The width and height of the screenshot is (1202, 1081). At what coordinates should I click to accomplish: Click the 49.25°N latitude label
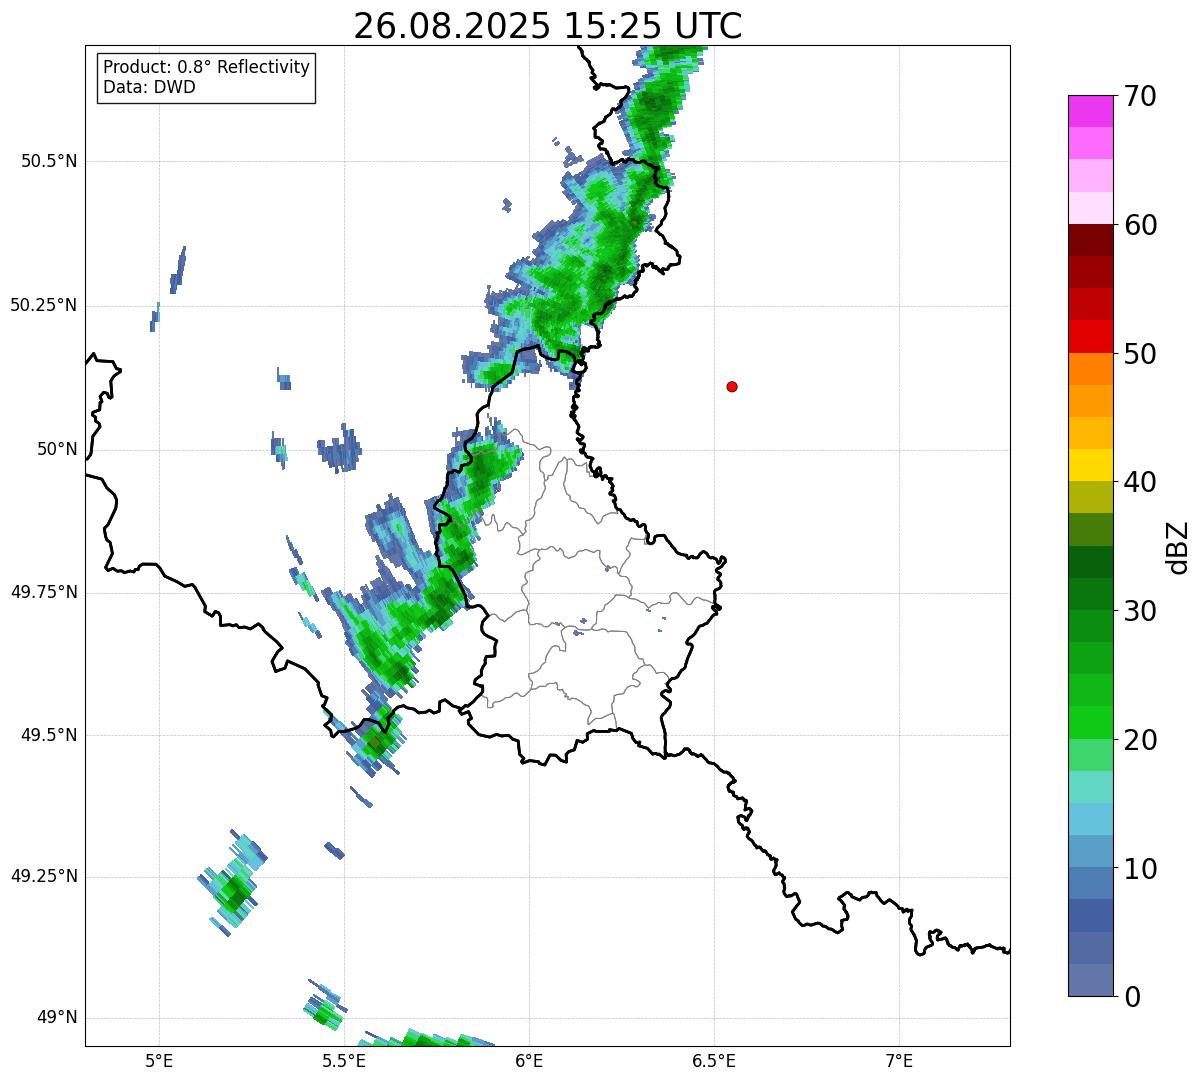(x=44, y=877)
